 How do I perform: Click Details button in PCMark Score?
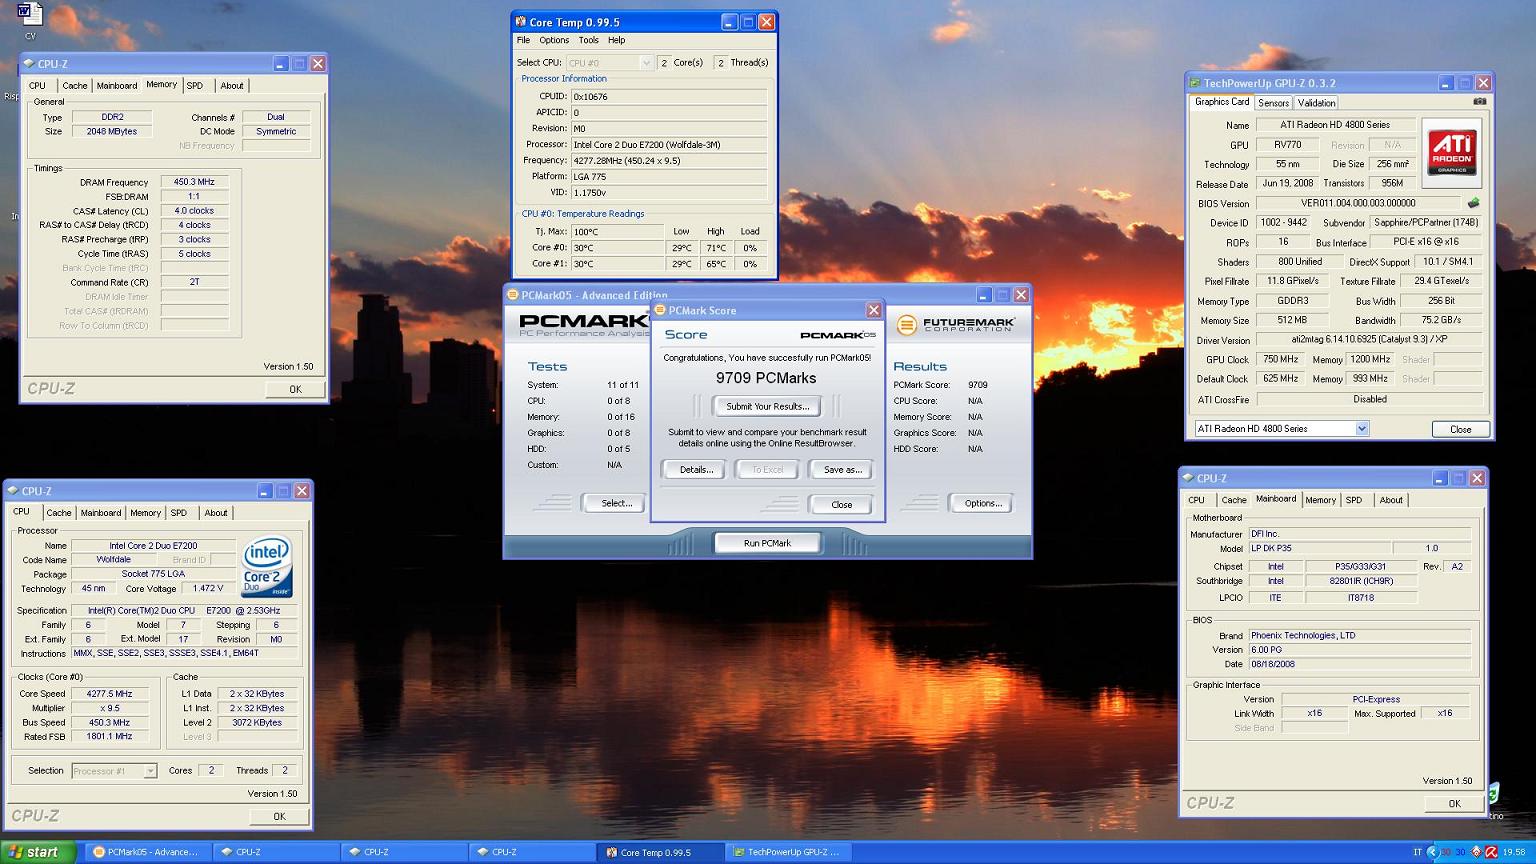(696, 469)
